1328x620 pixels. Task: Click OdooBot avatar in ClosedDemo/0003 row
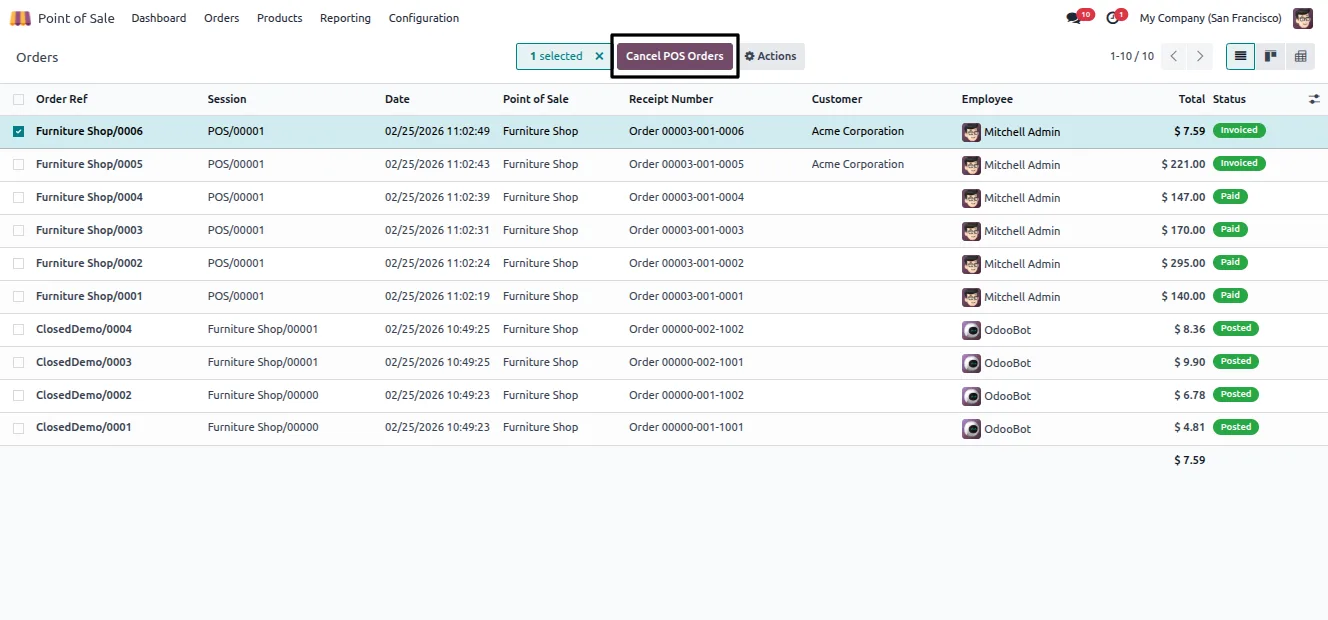(x=971, y=363)
